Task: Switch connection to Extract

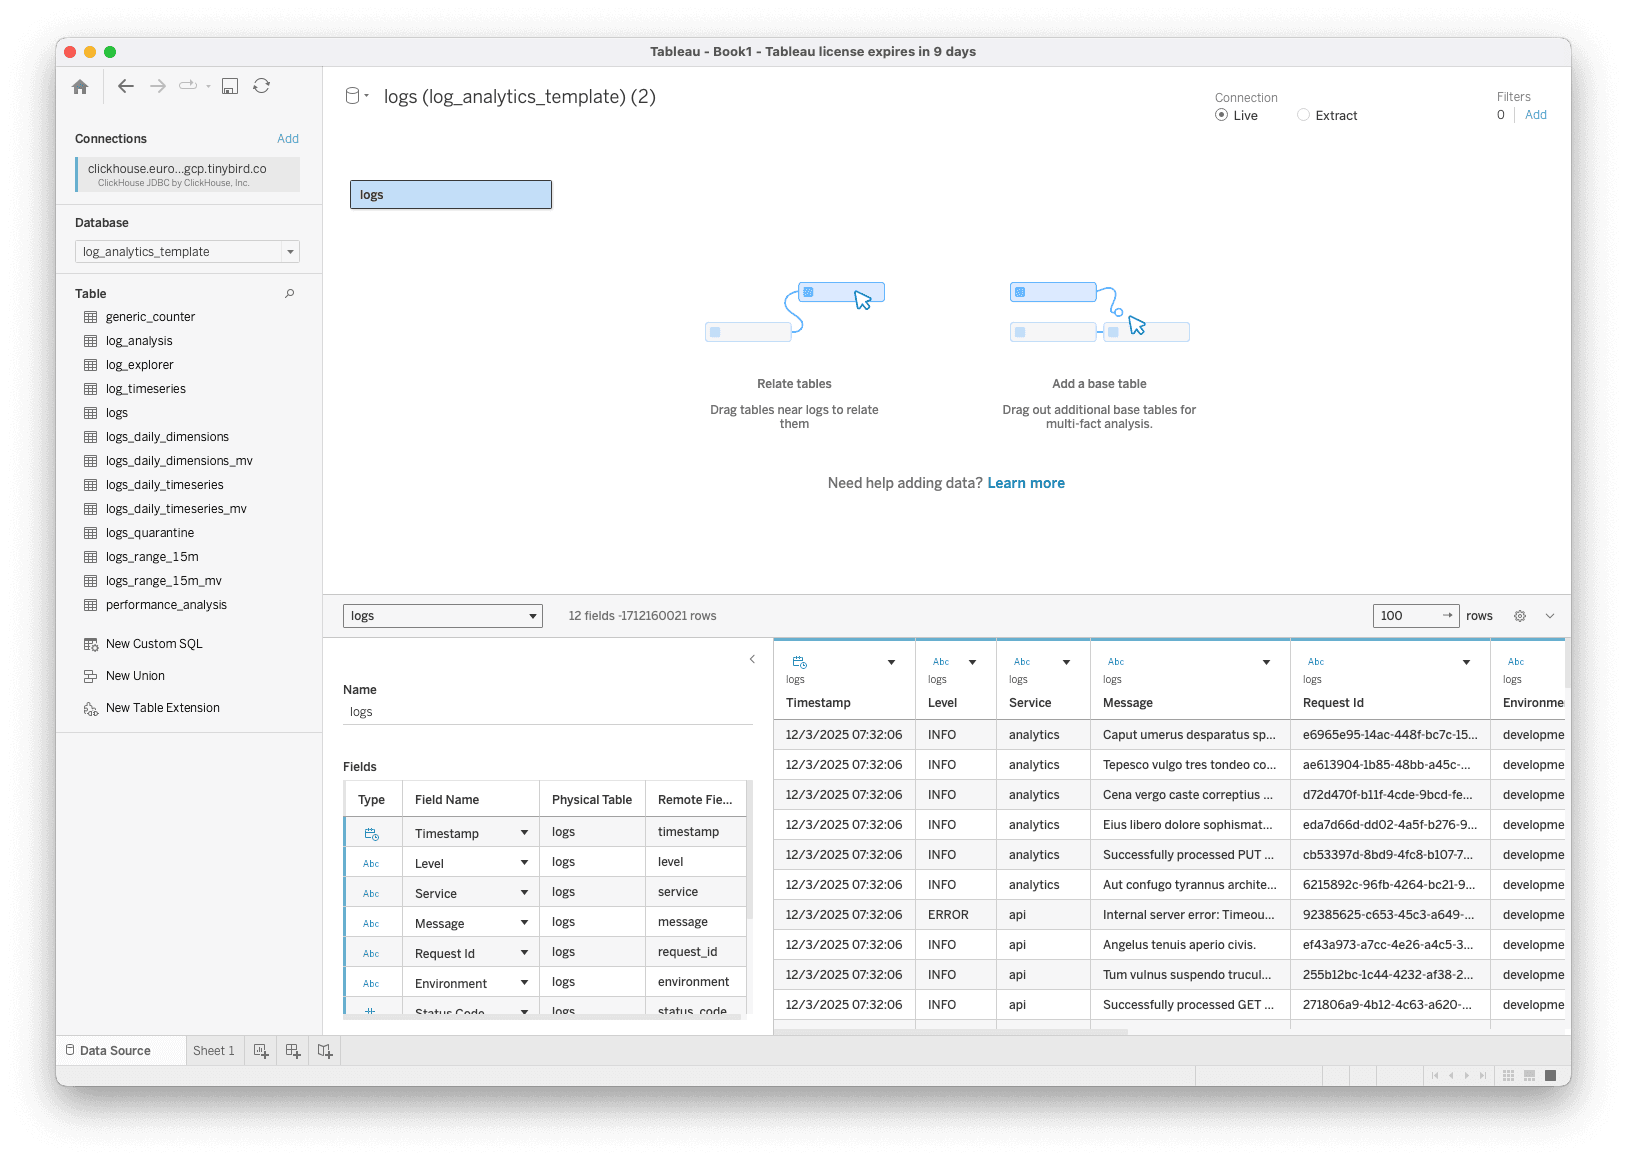Action: click(x=1303, y=115)
